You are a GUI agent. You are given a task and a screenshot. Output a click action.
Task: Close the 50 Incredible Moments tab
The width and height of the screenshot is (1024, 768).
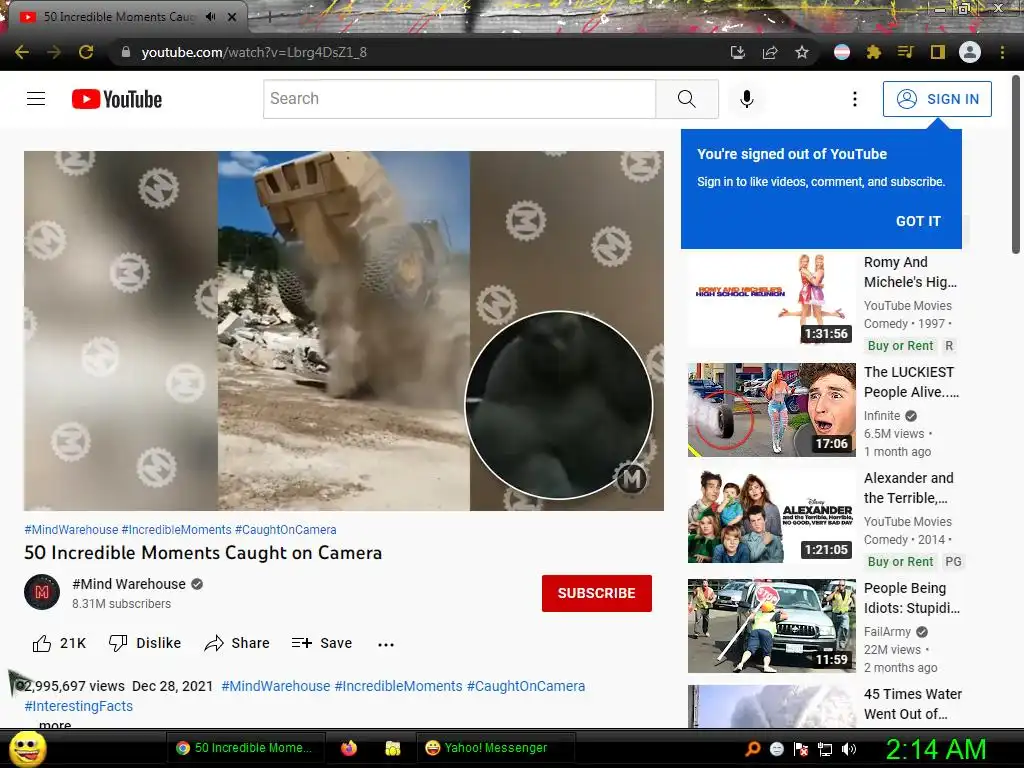(232, 17)
